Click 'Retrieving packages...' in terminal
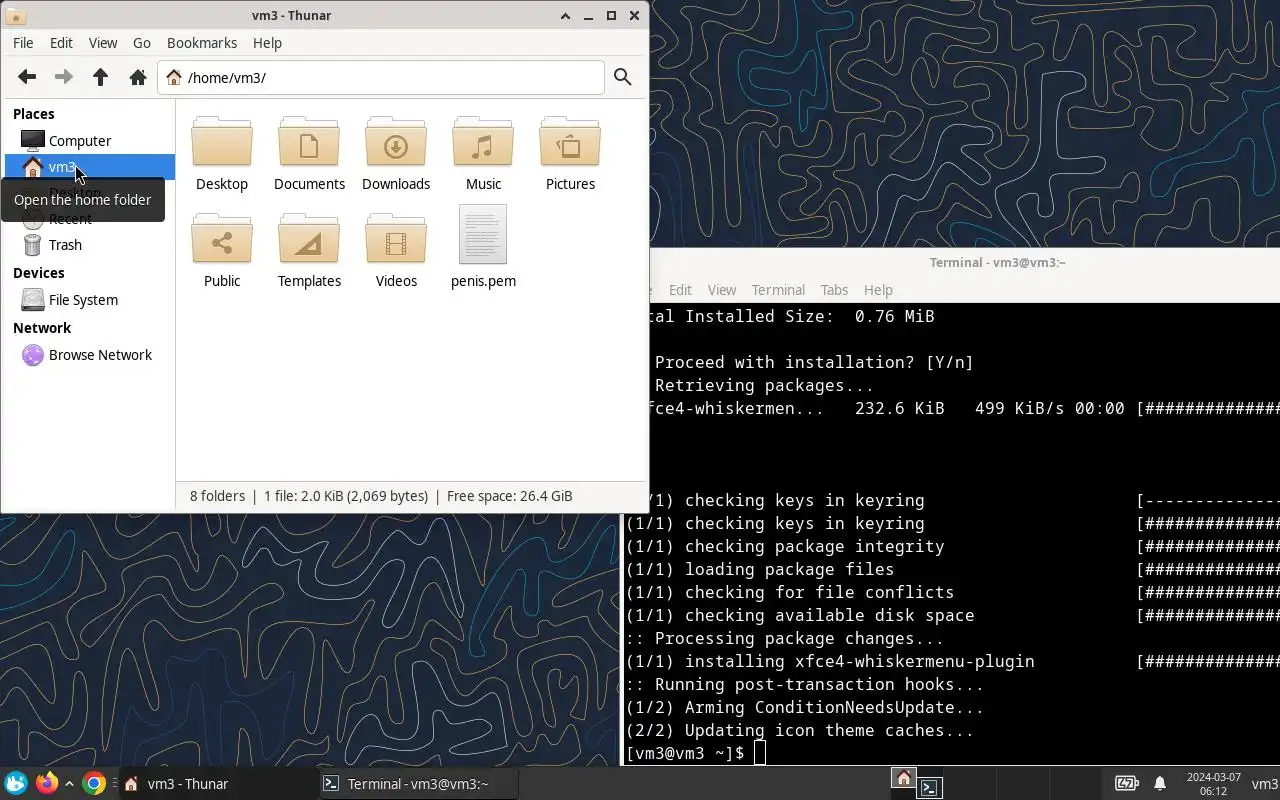 pyautogui.click(x=764, y=385)
